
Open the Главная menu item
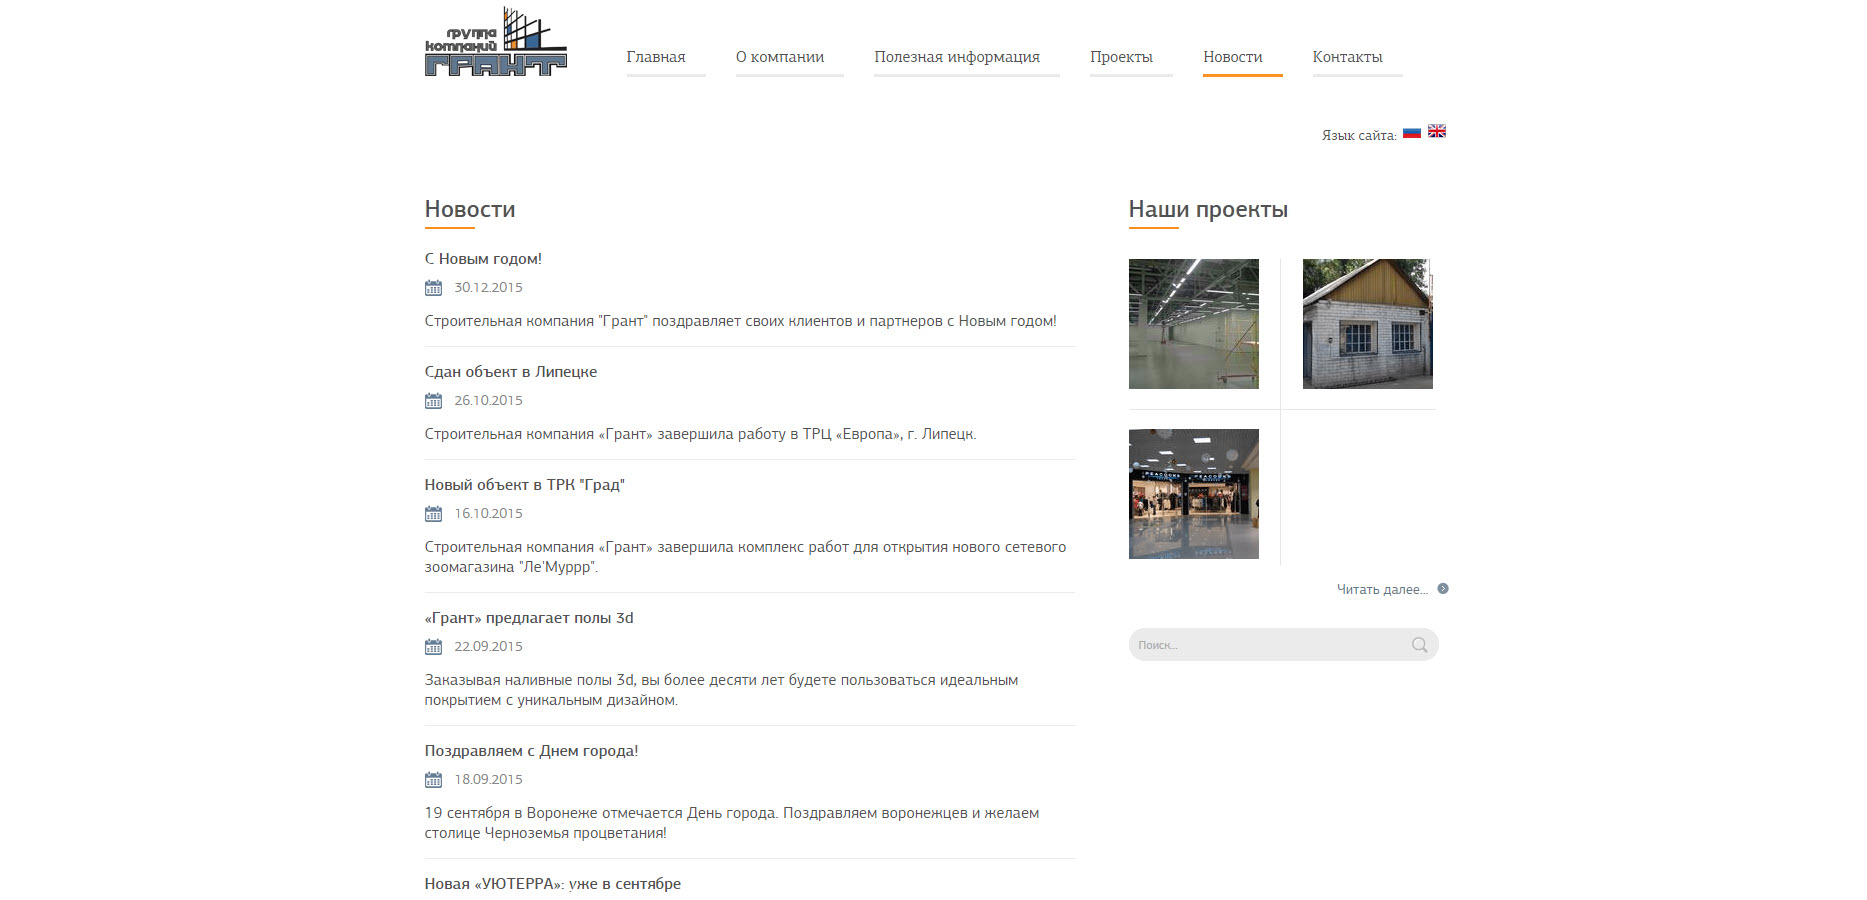(656, 57)
